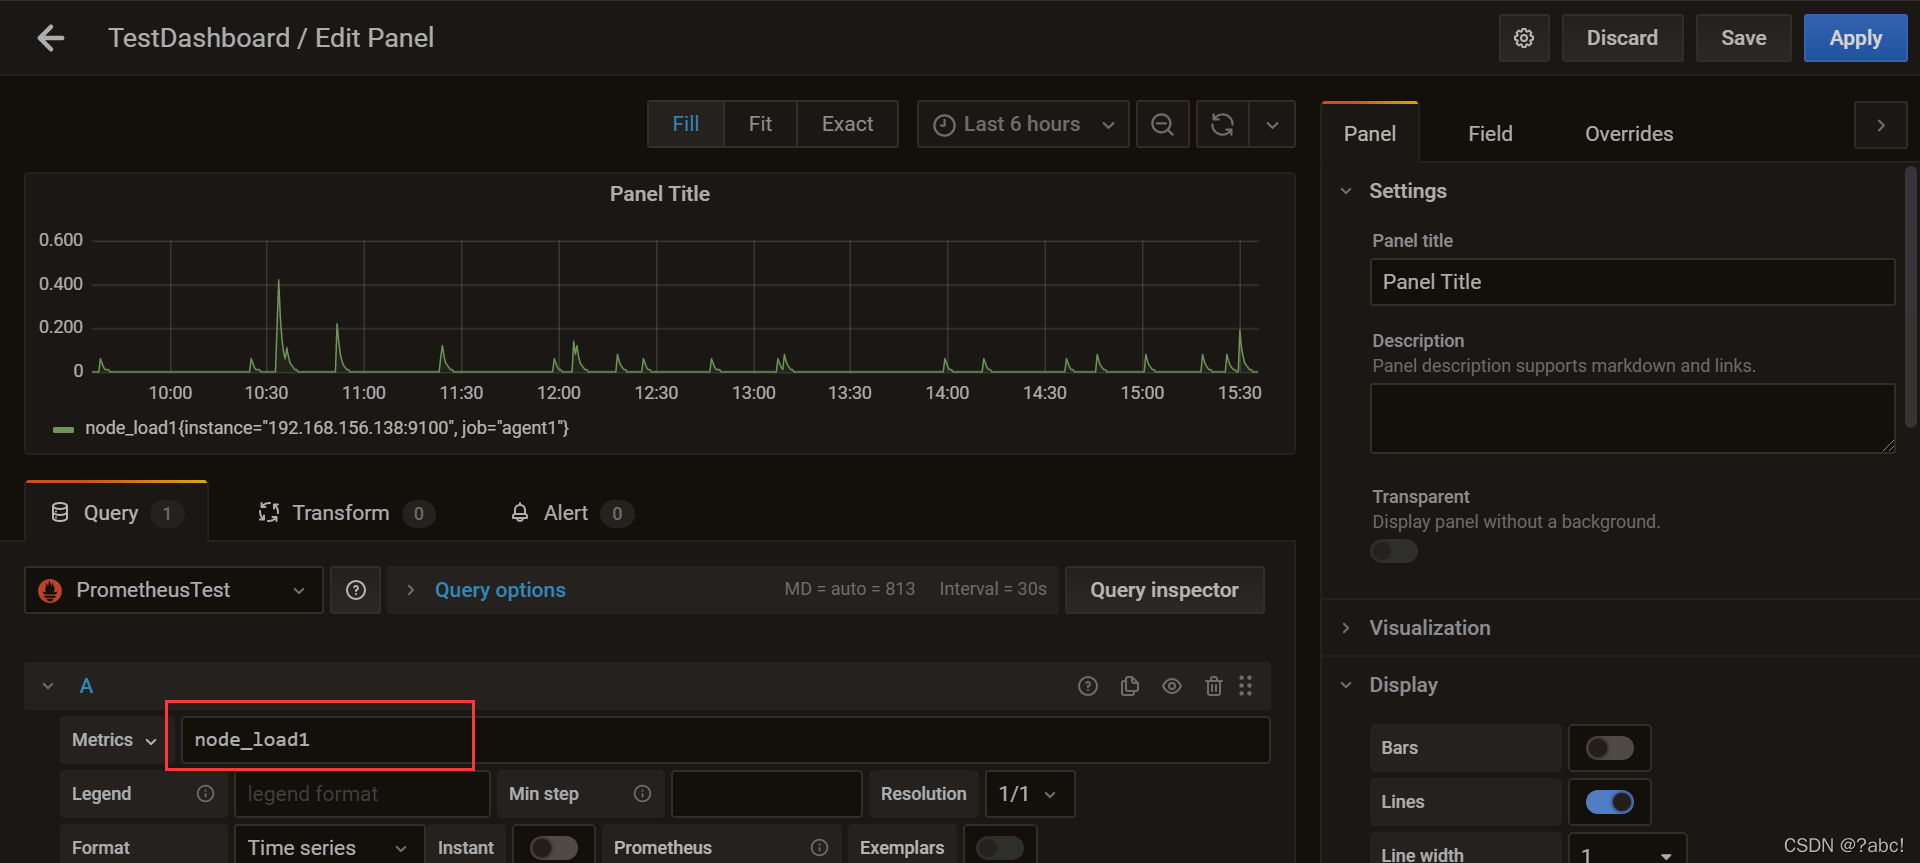Click the node_load1 metrics query field
The height and width of the screenshot is (863, 1920).
pyautogui.click(x=725, y=740)
